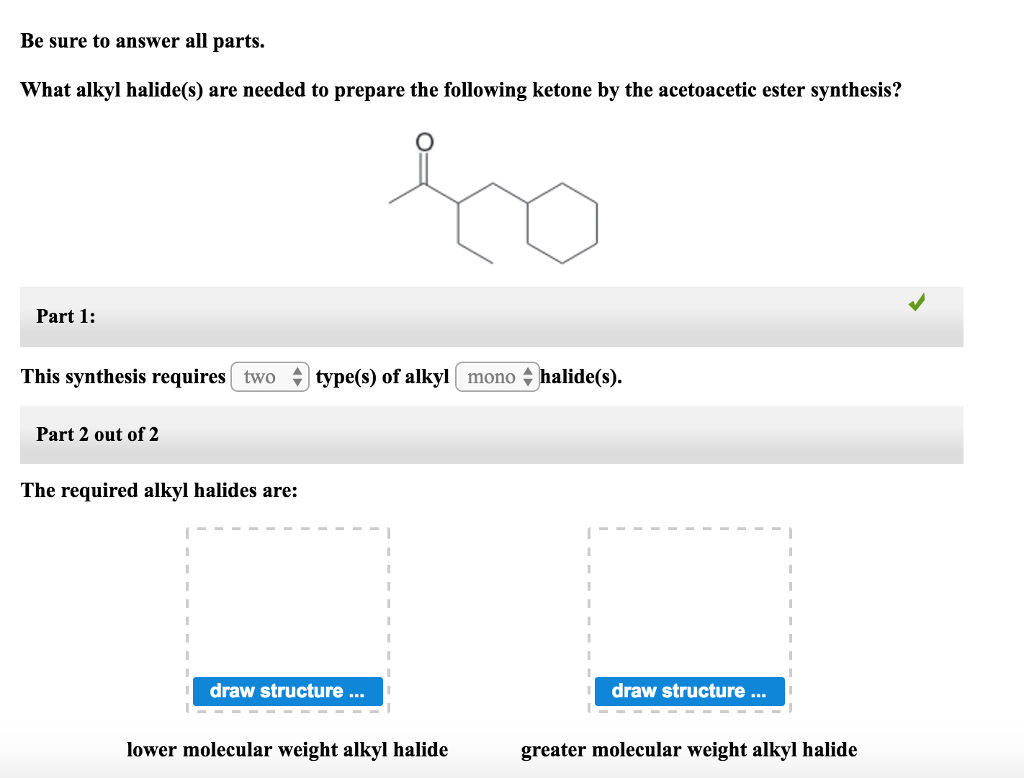
Task: Click the up arrow on the 'mono' selector
Action: pos(528,371)
